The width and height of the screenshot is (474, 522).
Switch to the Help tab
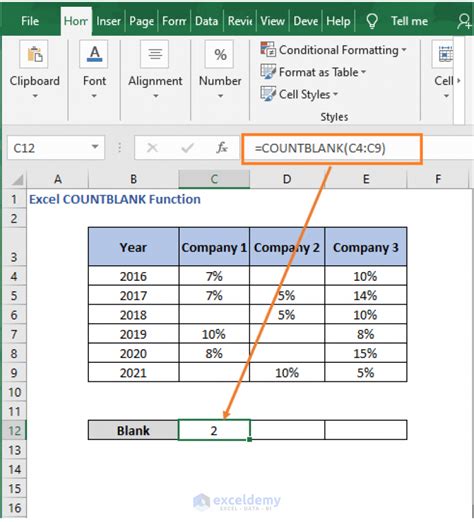338,21
